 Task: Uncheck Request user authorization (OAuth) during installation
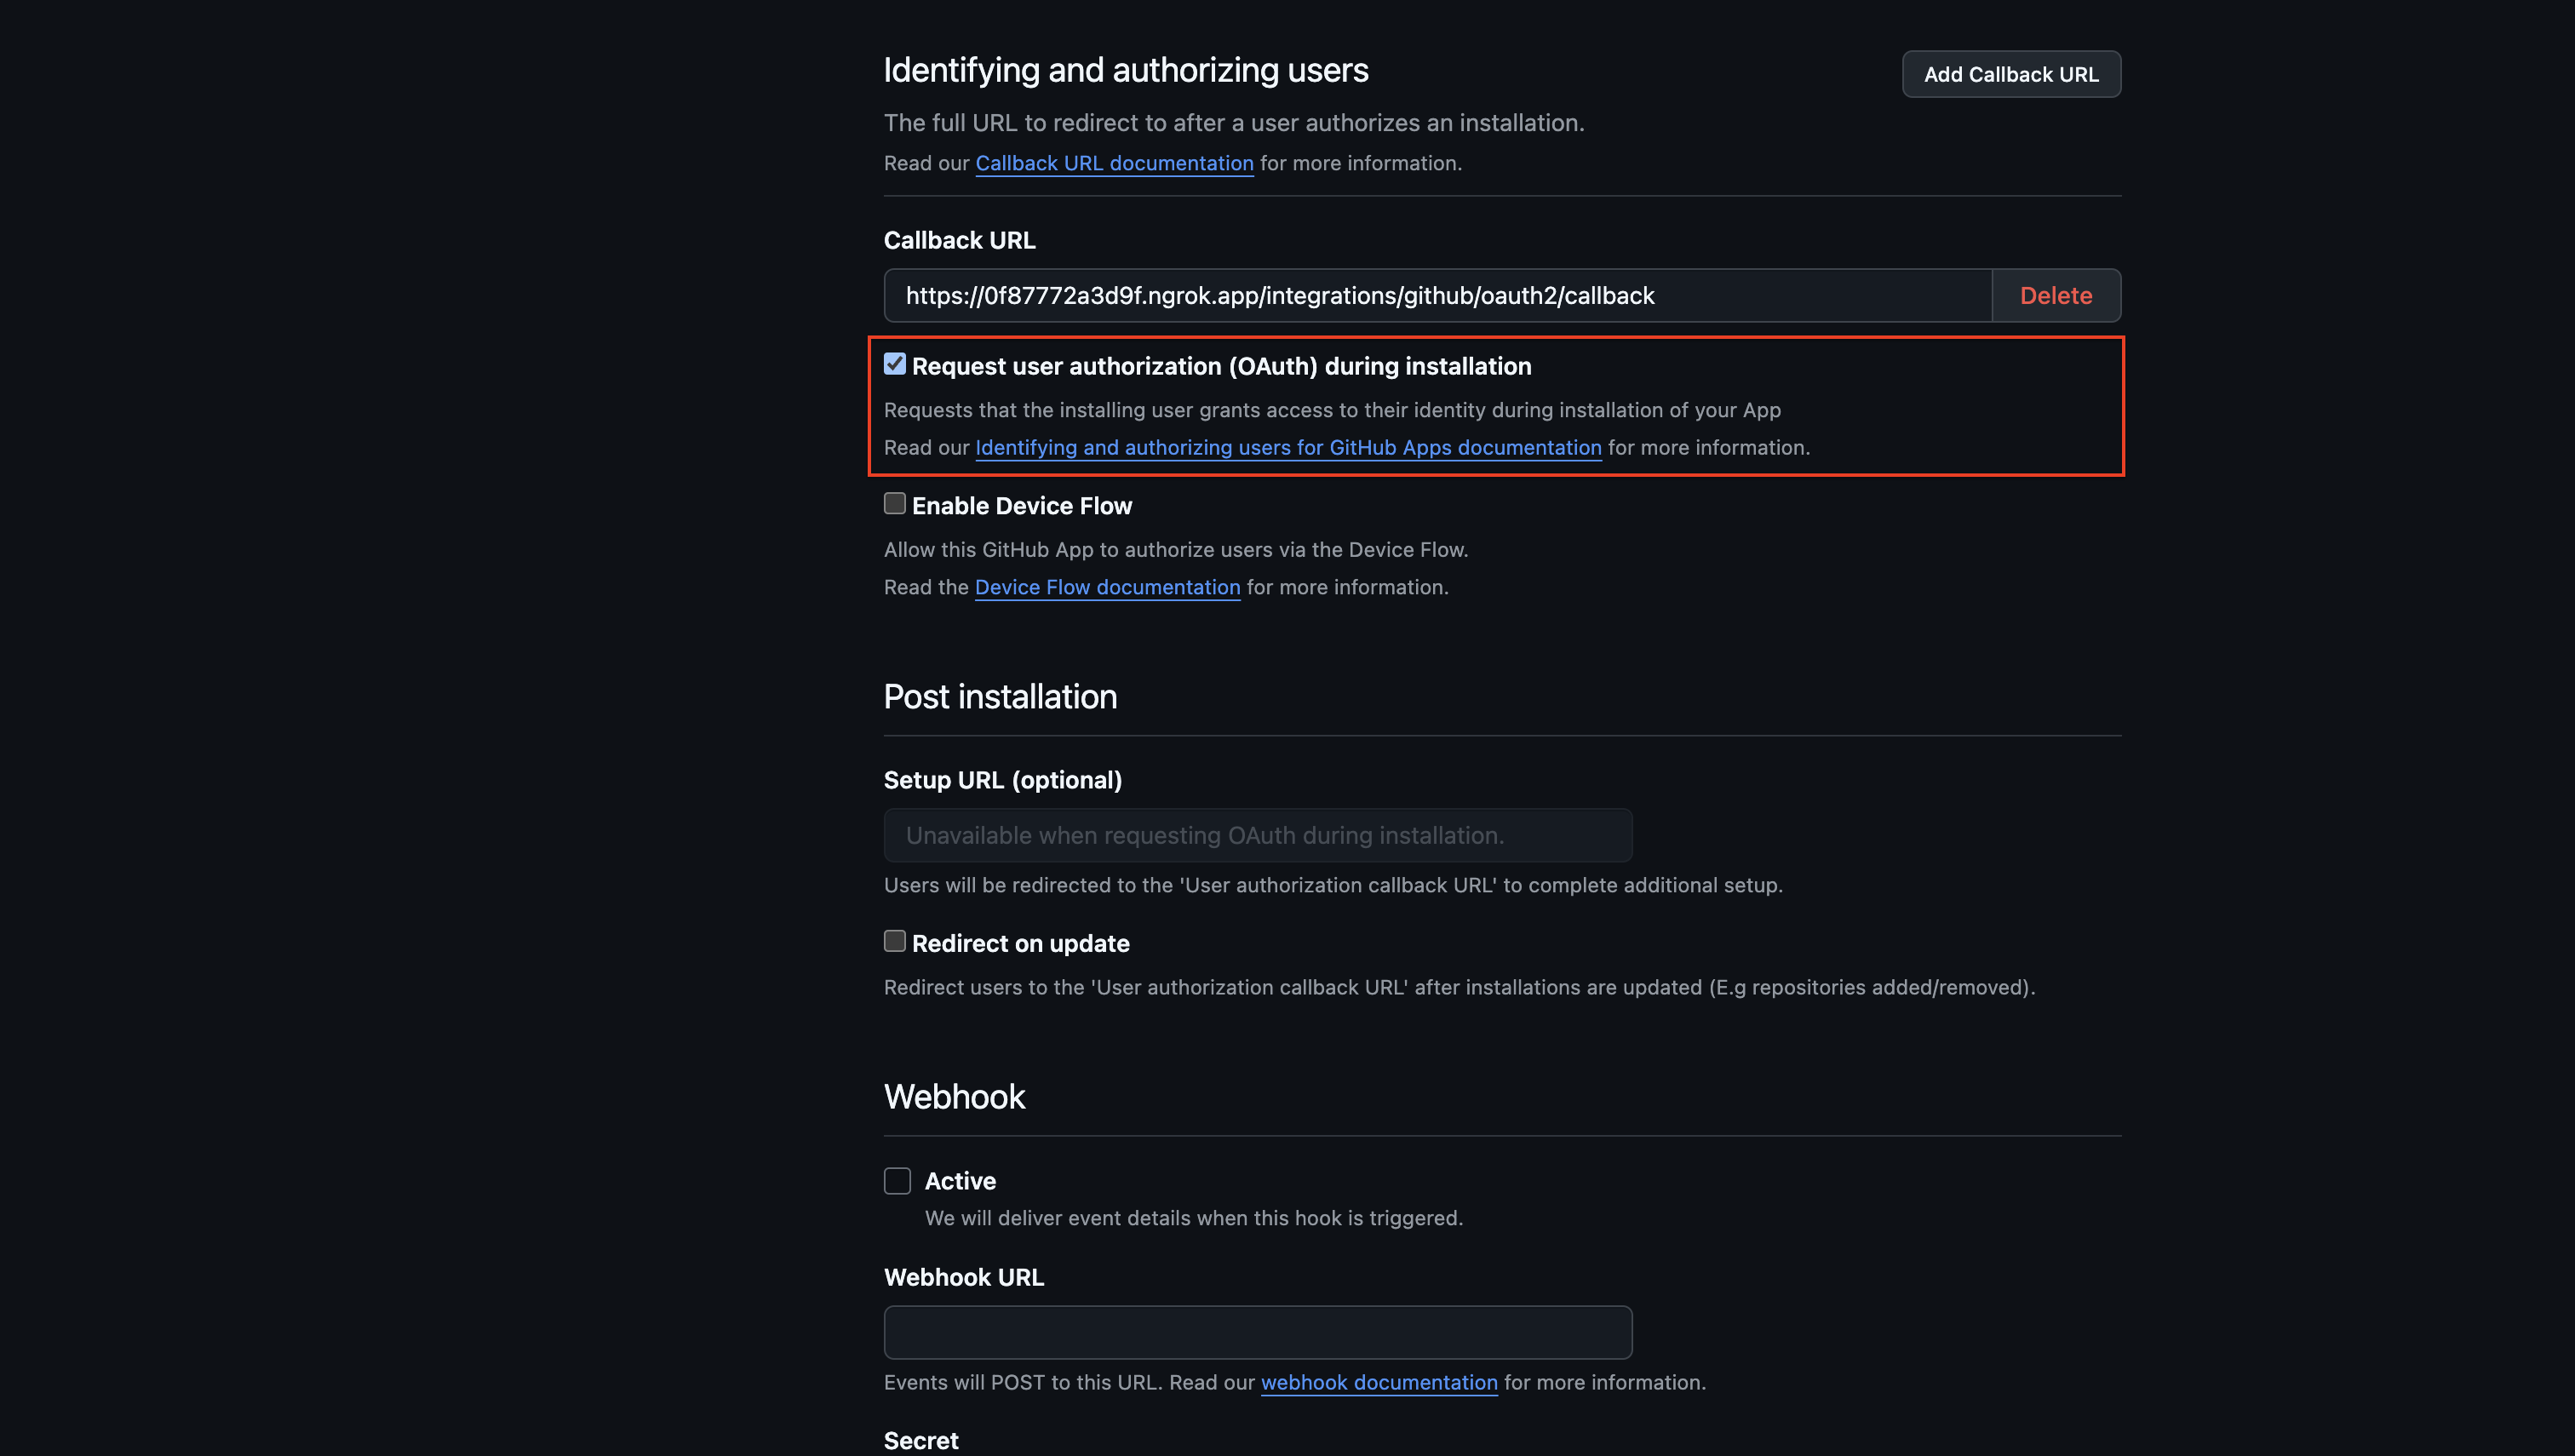(x=895, y=364)
